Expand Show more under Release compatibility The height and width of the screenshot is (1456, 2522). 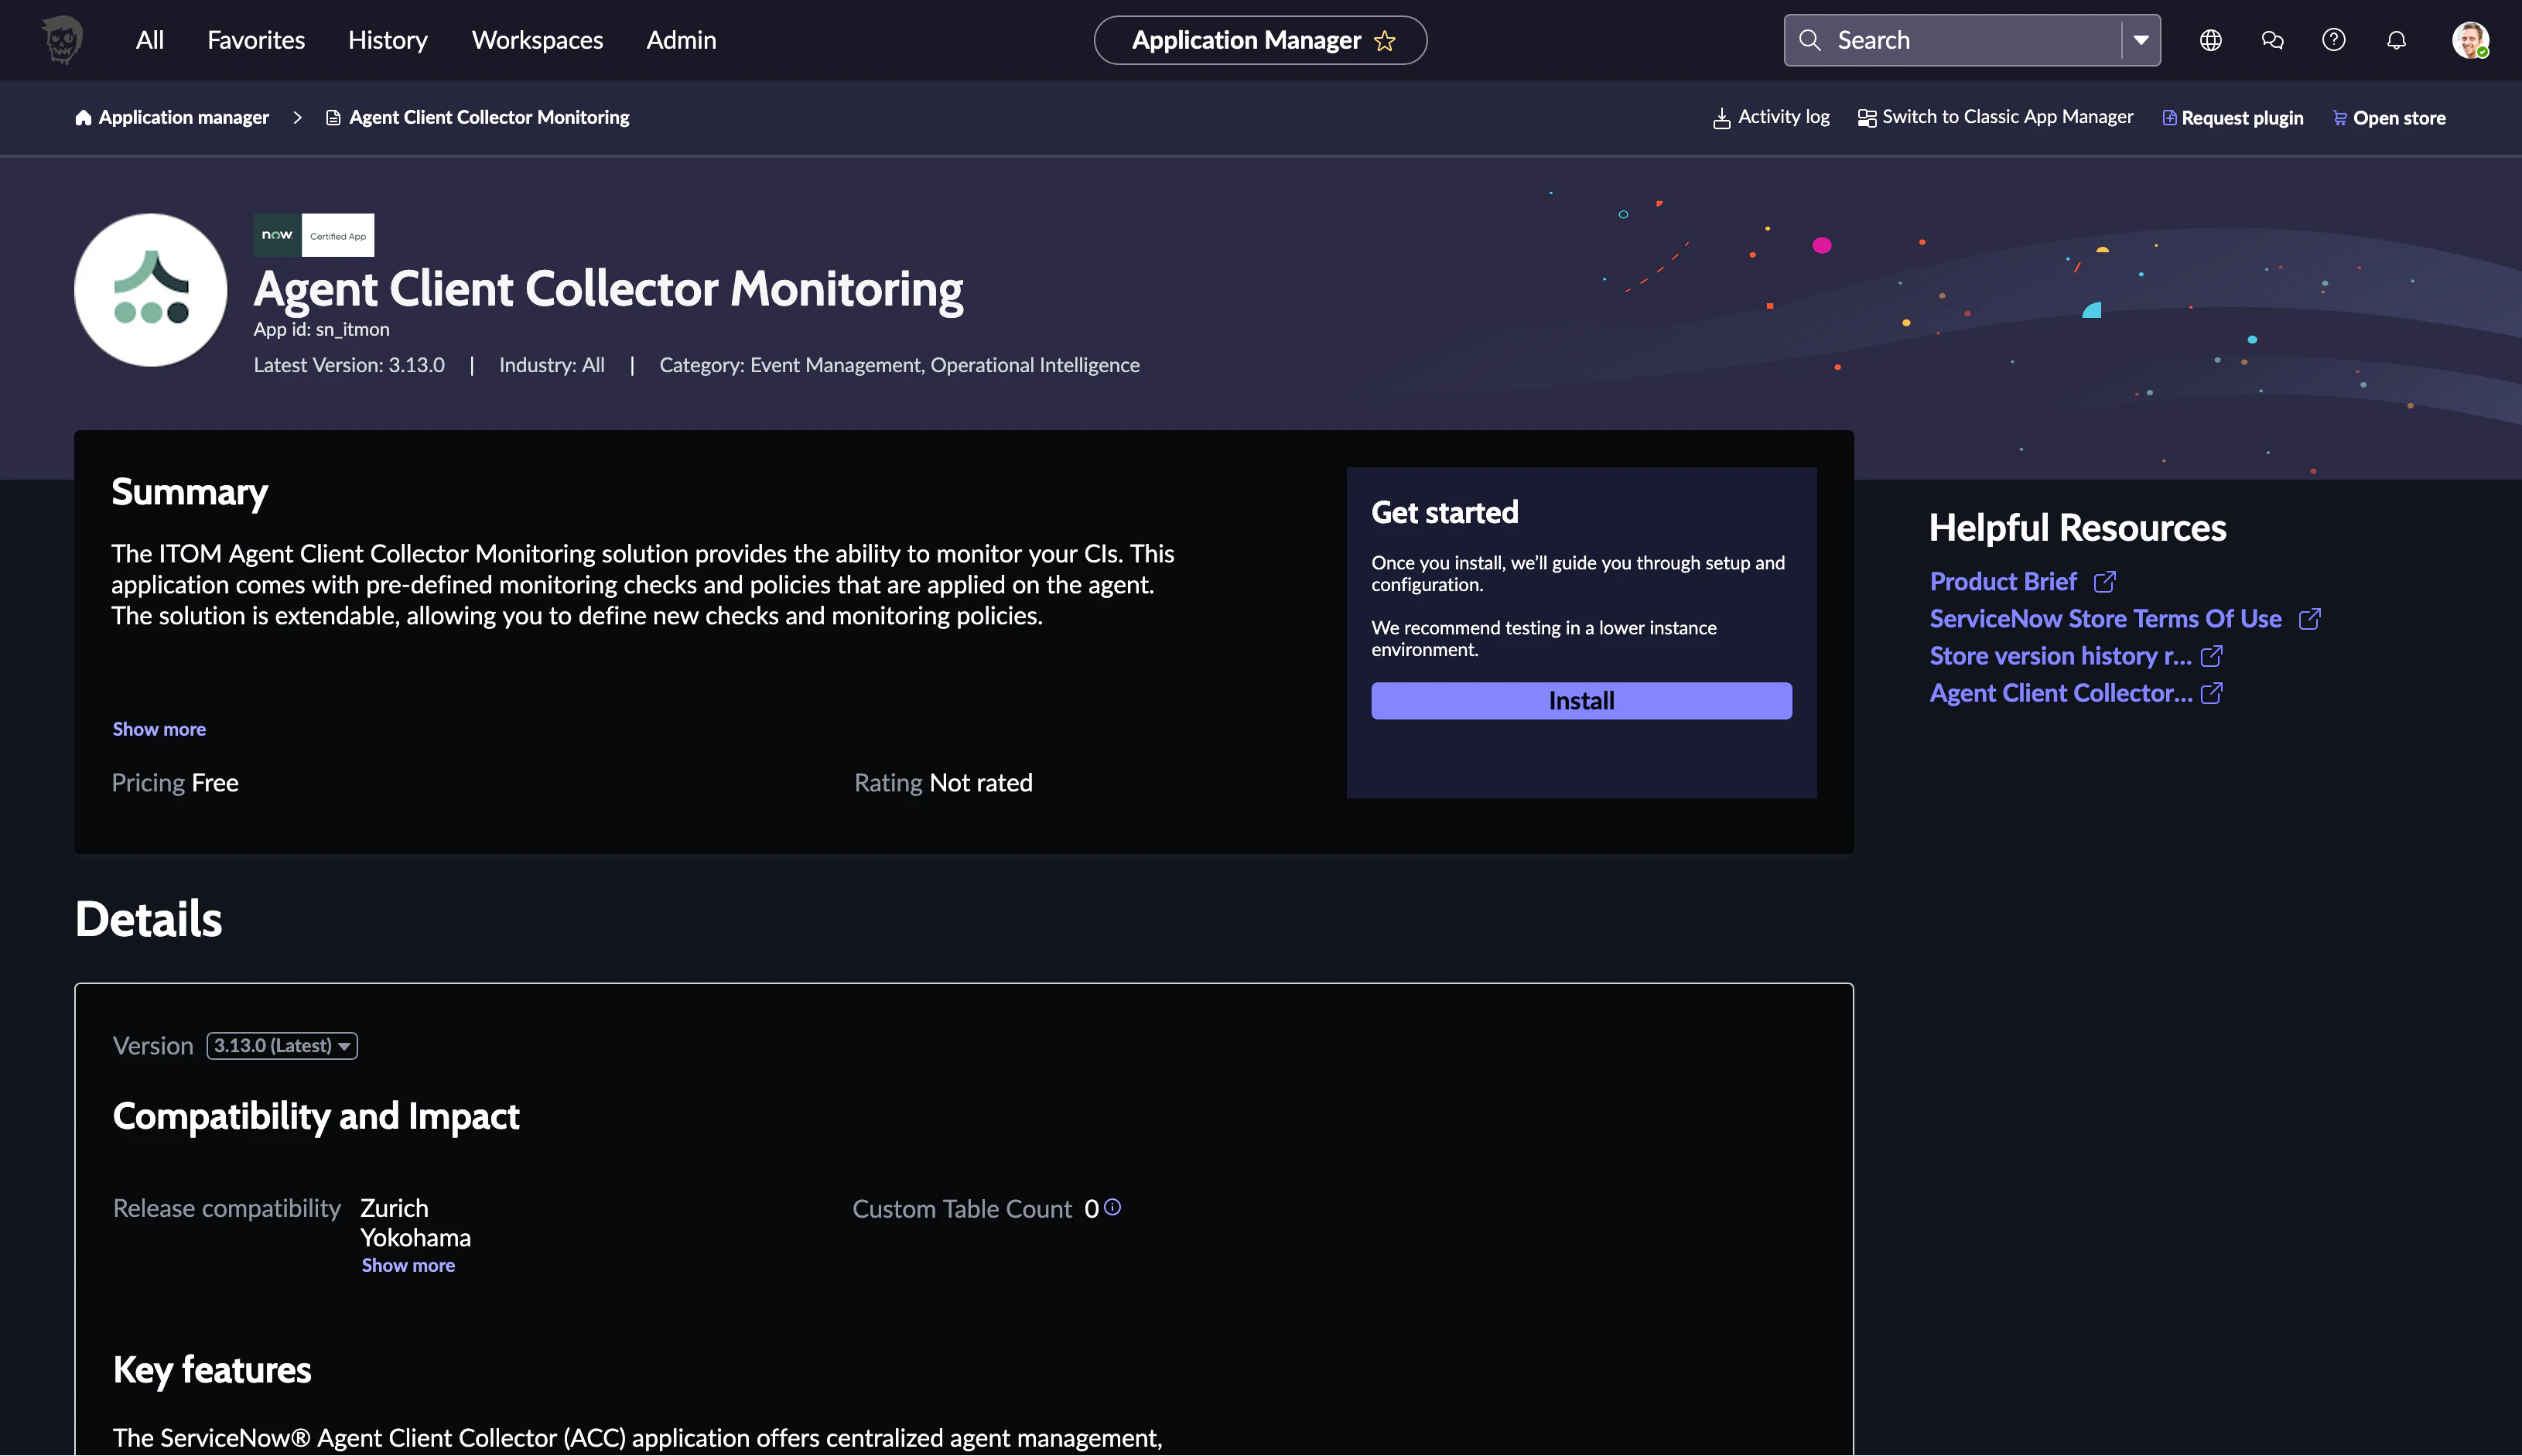tap(408, 1265)
